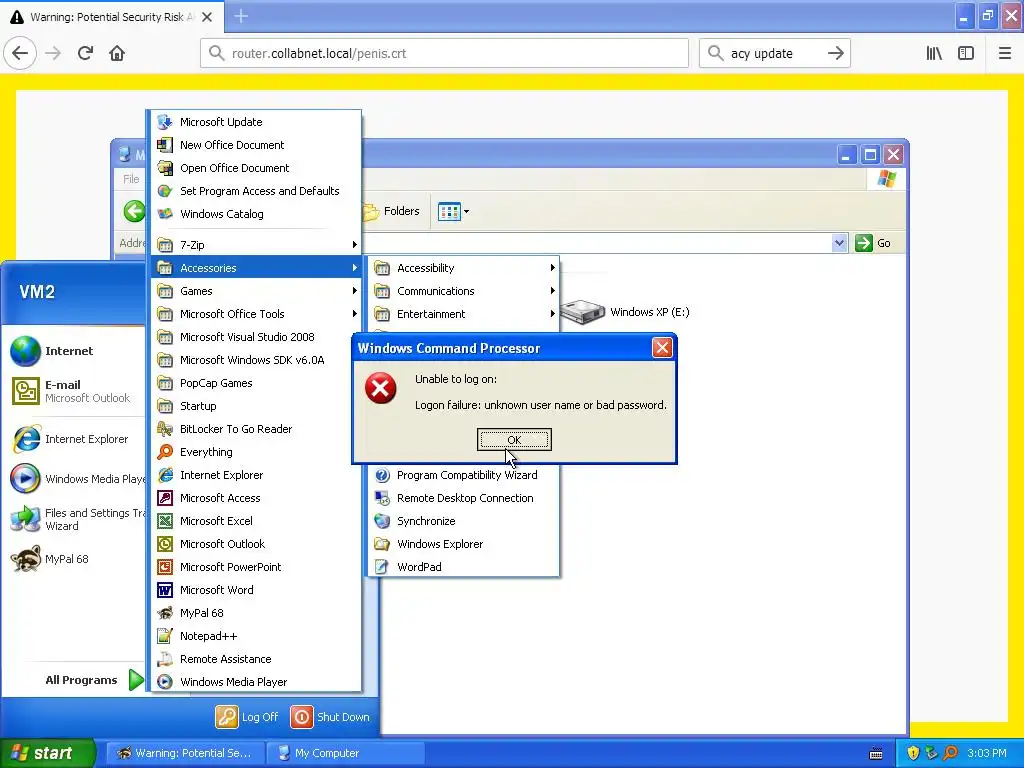
Task: Launch Microsoft Access
Action: point(256,498)
